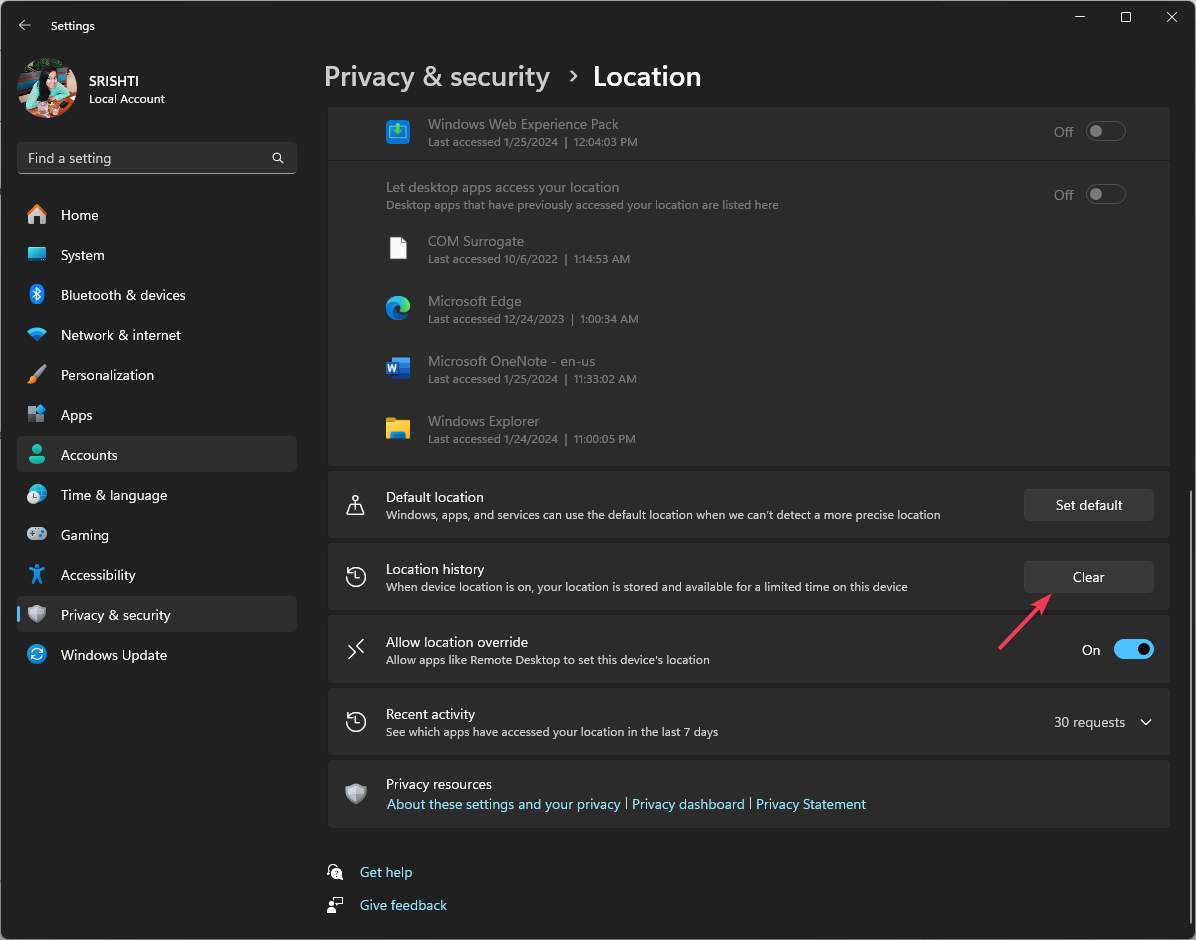Screen dimensions: 1196x940
Task: Click the search magnifier icon
Action: click(x=278, y=158)
